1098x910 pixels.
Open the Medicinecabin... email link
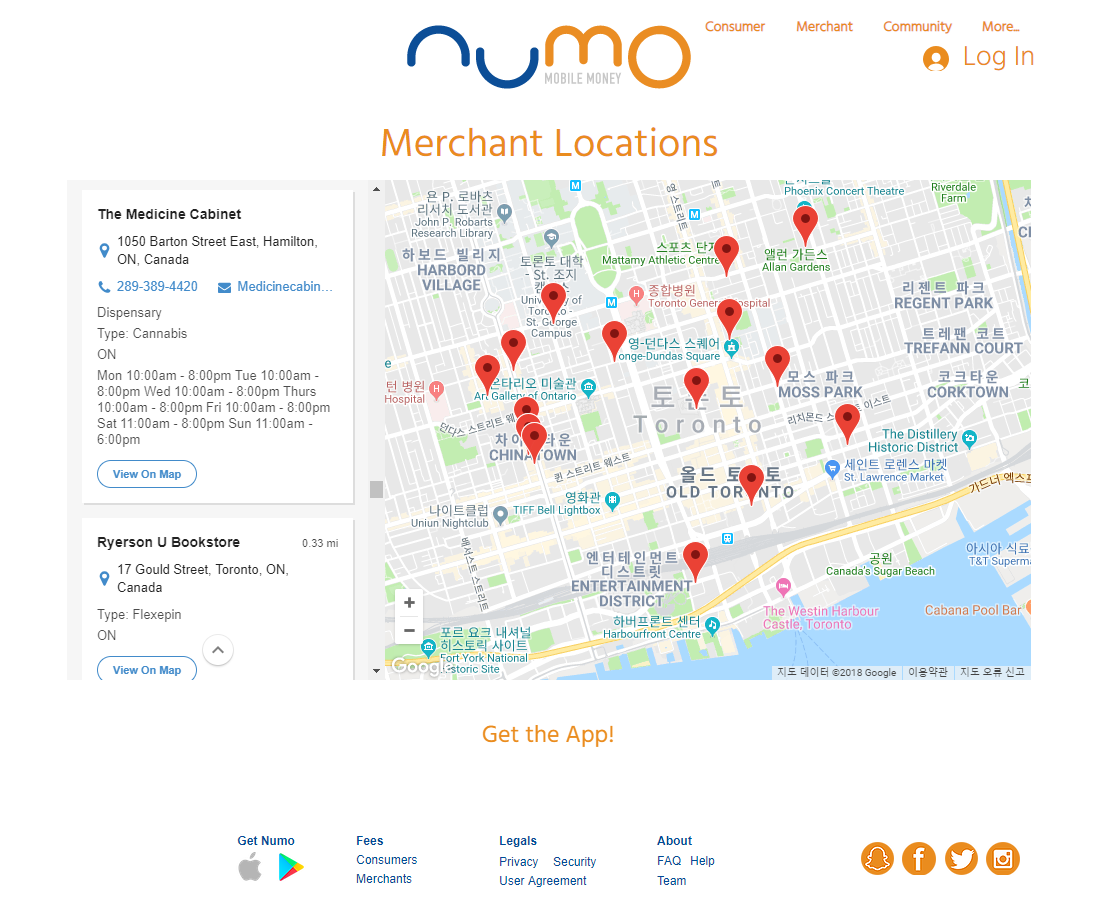[285, 286]
